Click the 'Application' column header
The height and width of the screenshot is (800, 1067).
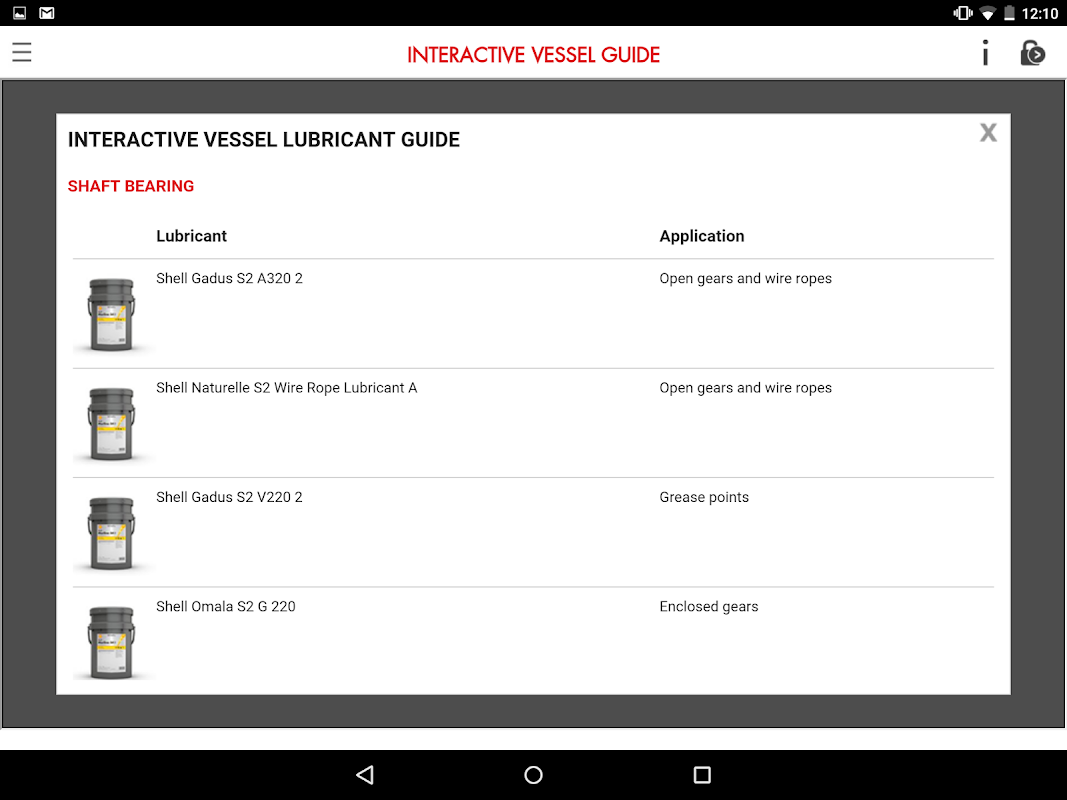click(x=702, y=236)
